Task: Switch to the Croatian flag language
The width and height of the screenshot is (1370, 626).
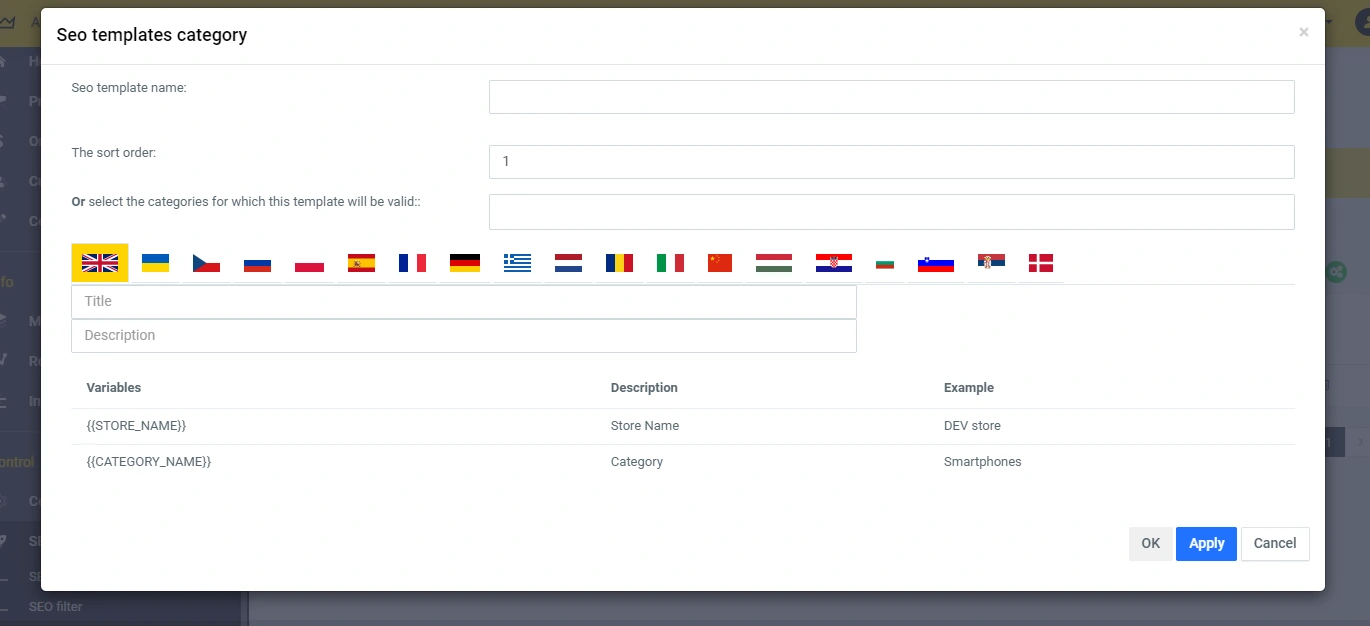Action: (833, 263)
